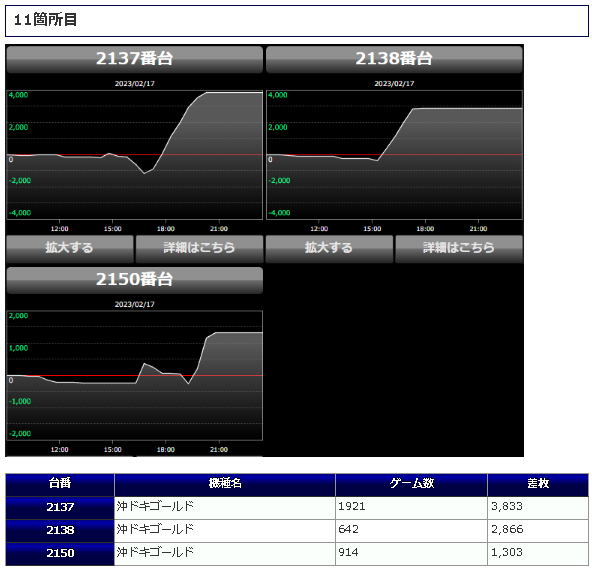Select table row number 2138

pyautogui.click(x=297, y=531)
